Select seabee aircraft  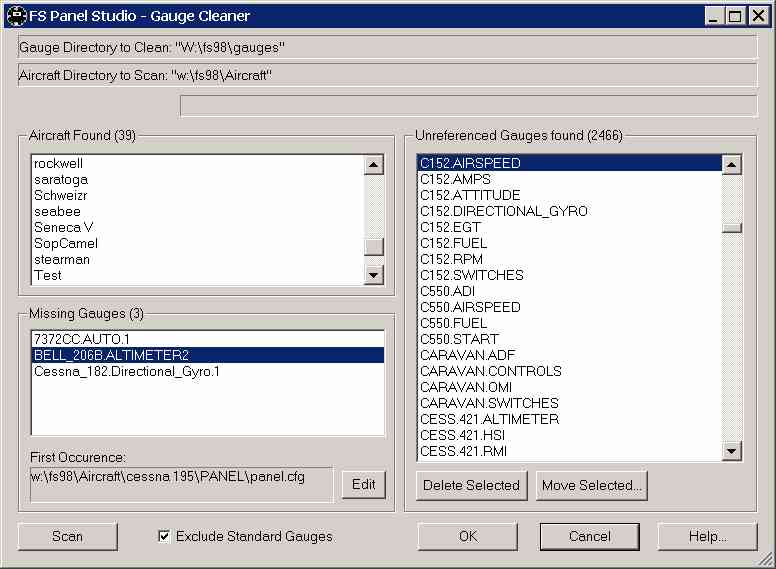coord(197,211)
